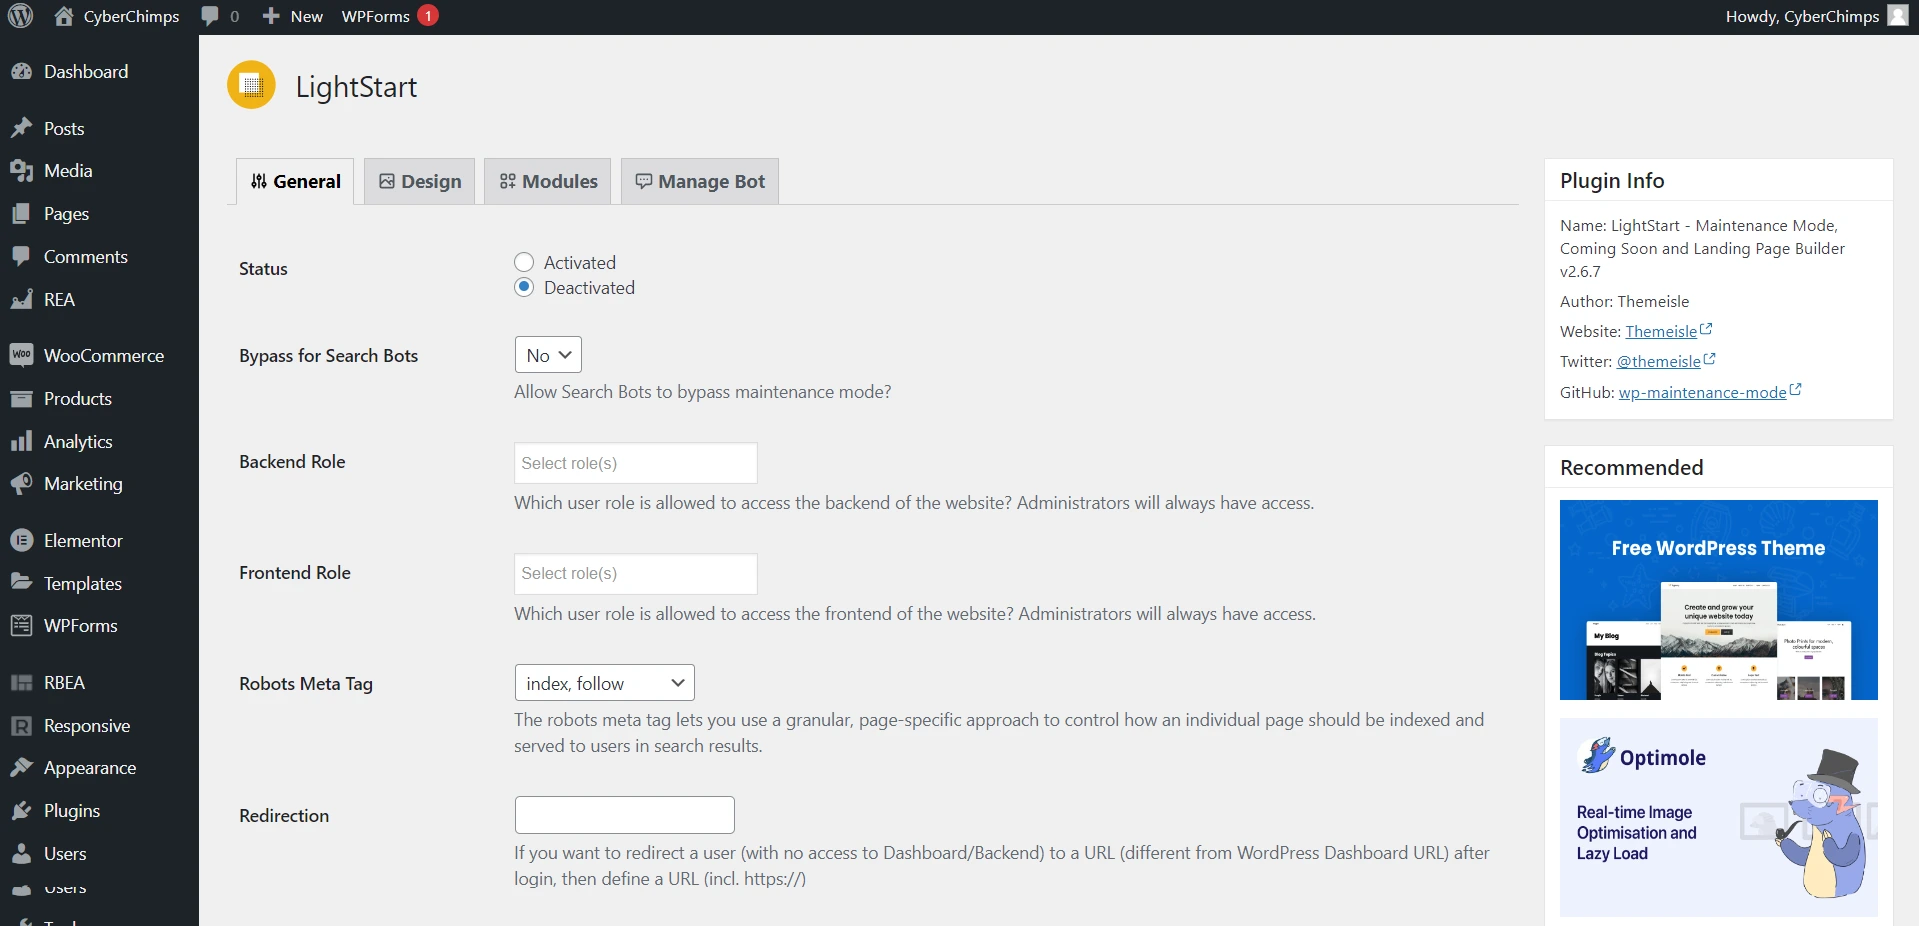Click the LightStart yellow logo
The height and width of the screenshot is (926, 1919).
(x=251, y=85)
